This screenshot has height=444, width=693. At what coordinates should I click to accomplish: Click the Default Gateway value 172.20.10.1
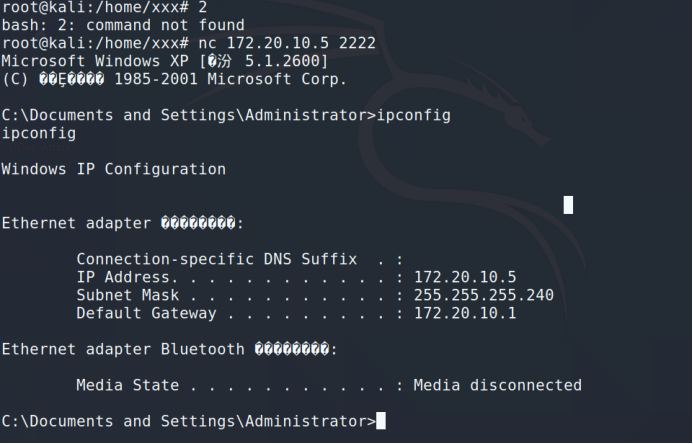click(465, 313)
